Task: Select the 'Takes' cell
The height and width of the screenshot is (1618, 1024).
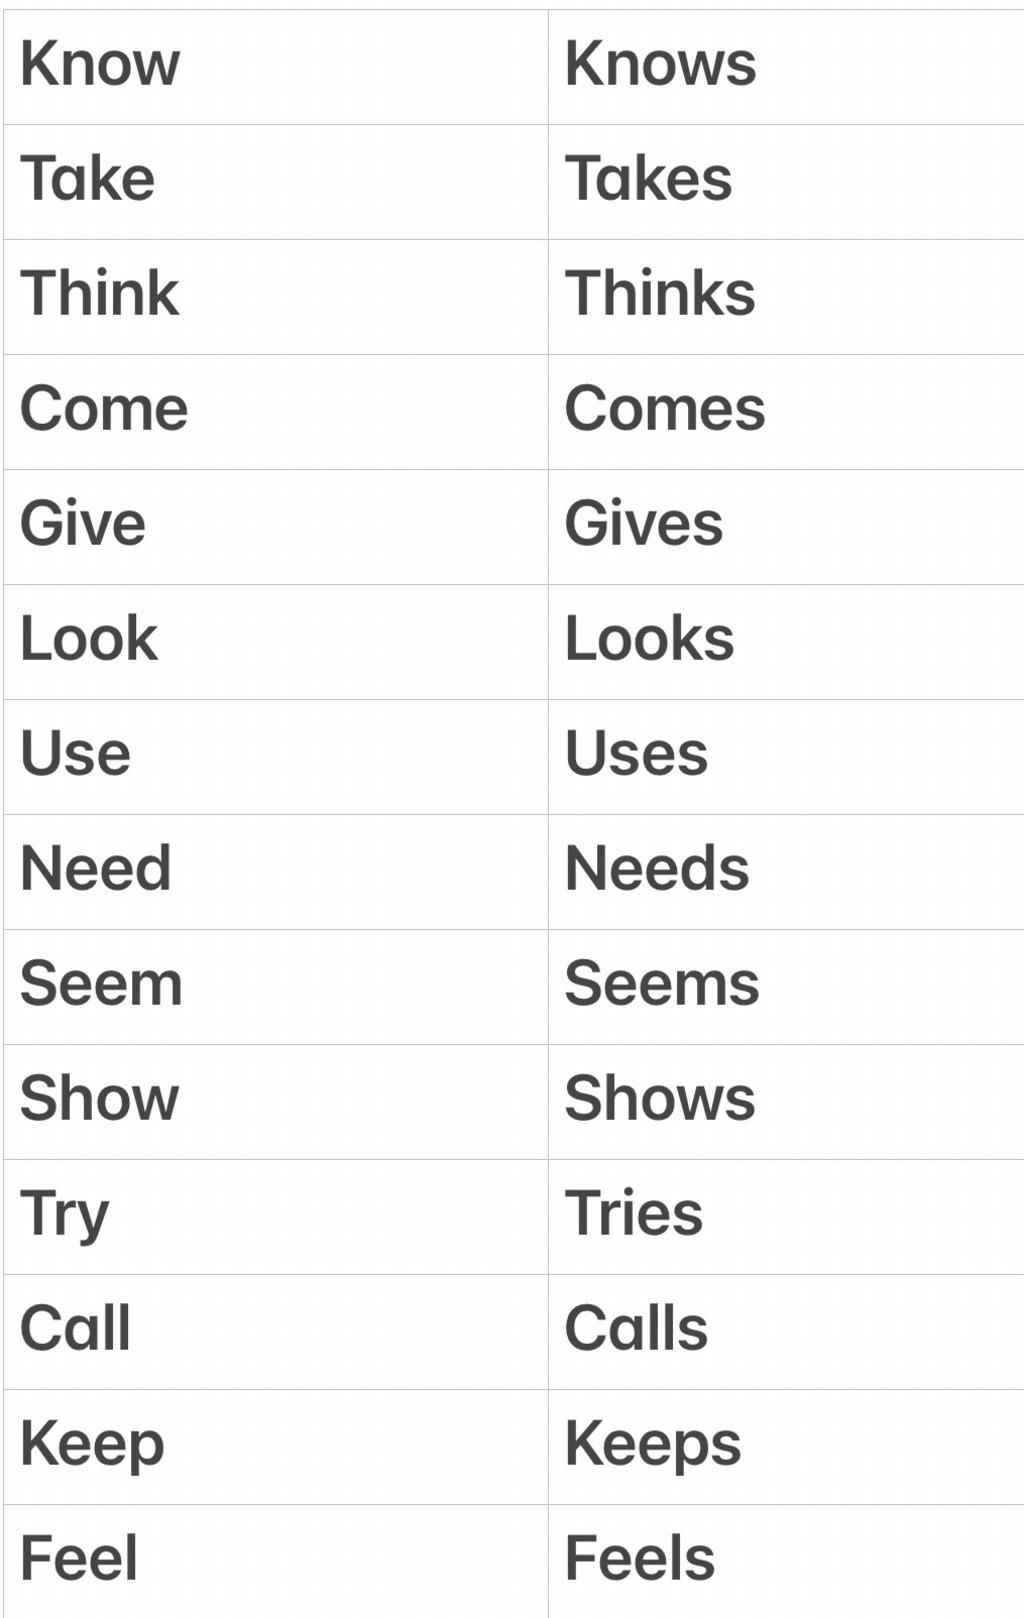Action: coord(786,182)
